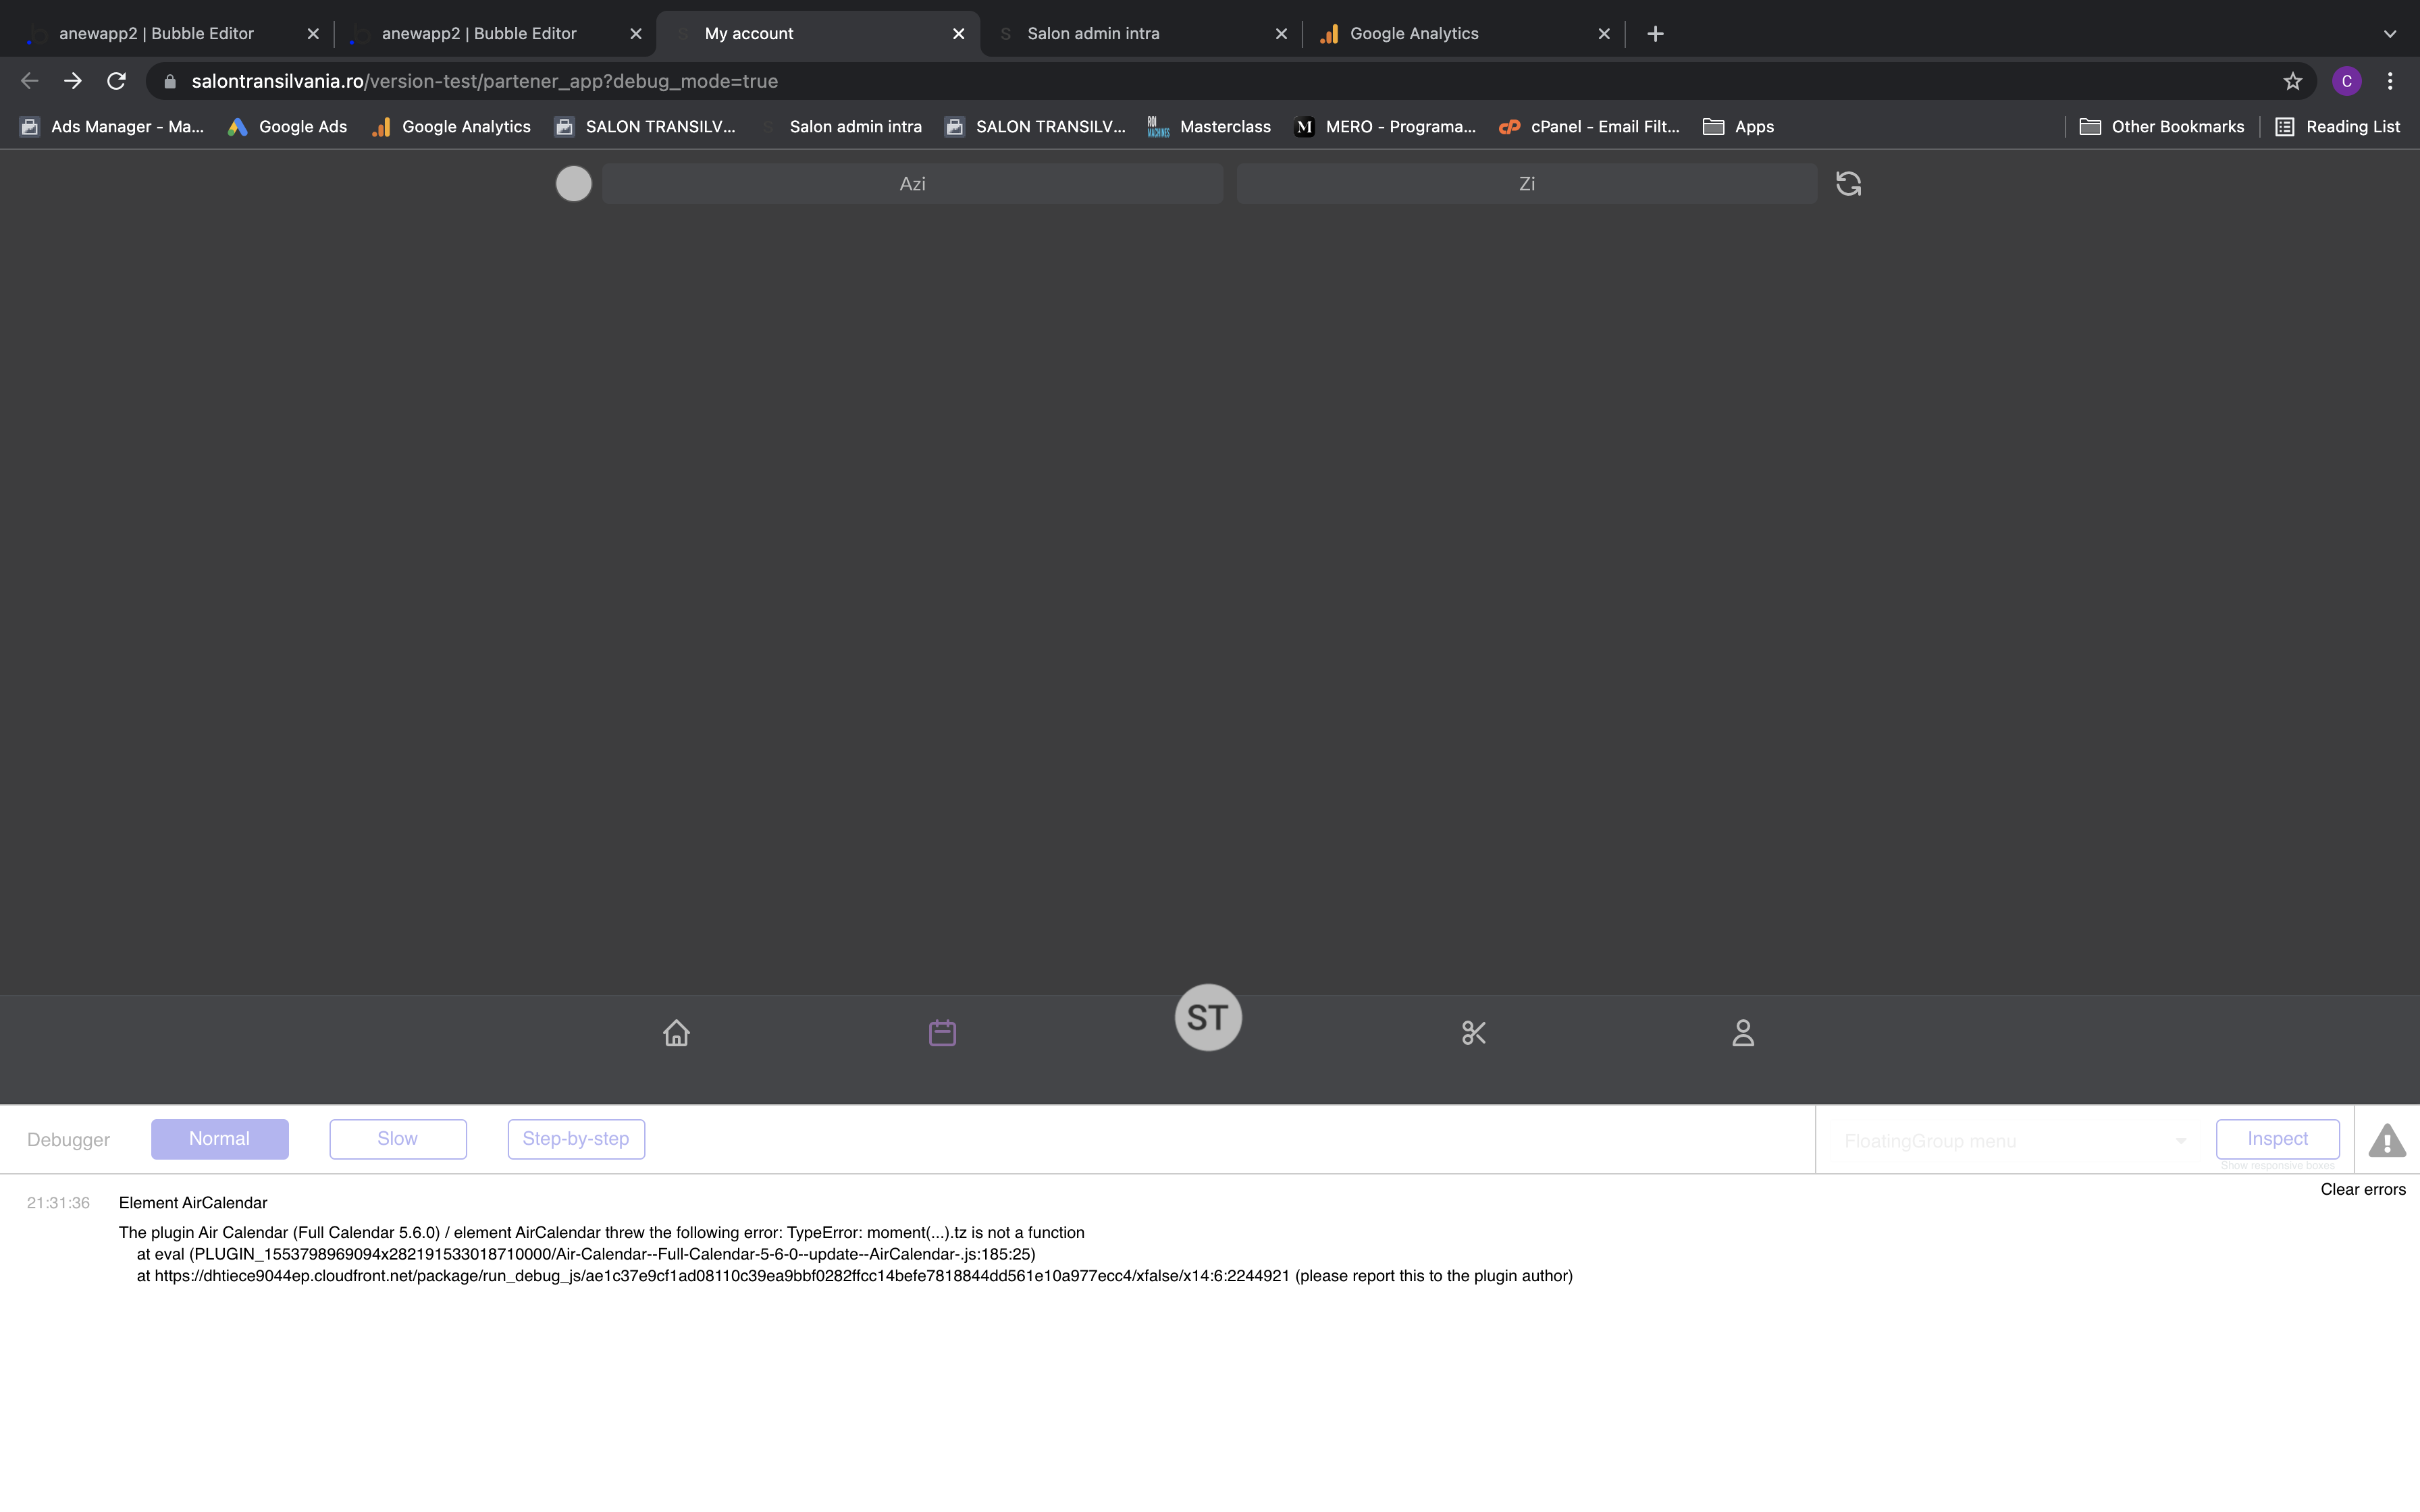Click the gray circle avatar beside Azi
Viewport: 2420px width, 1512px height.
pos(573,183)
